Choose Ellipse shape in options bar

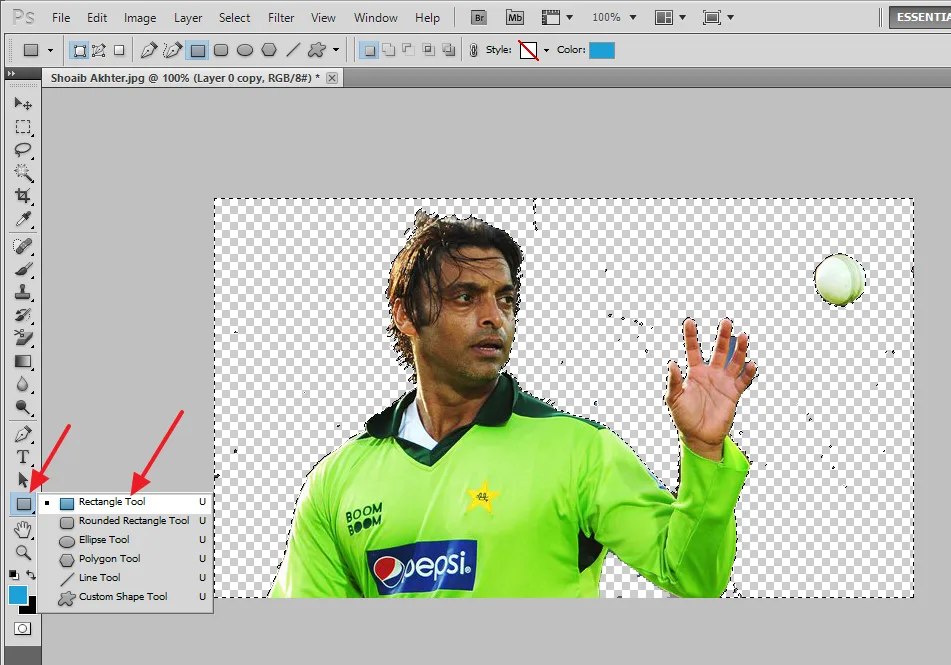point(245,50)
